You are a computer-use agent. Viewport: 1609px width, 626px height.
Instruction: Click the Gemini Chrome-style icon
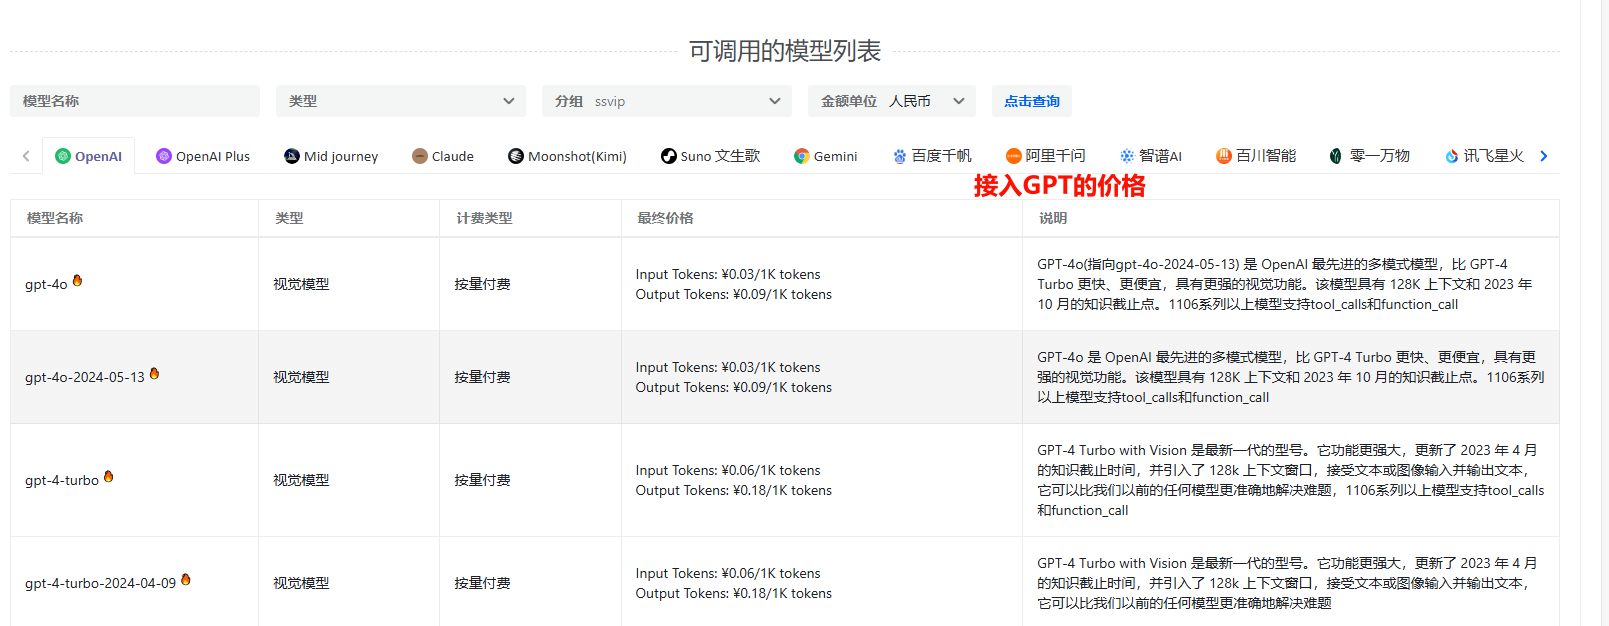(x=802, y=156)
